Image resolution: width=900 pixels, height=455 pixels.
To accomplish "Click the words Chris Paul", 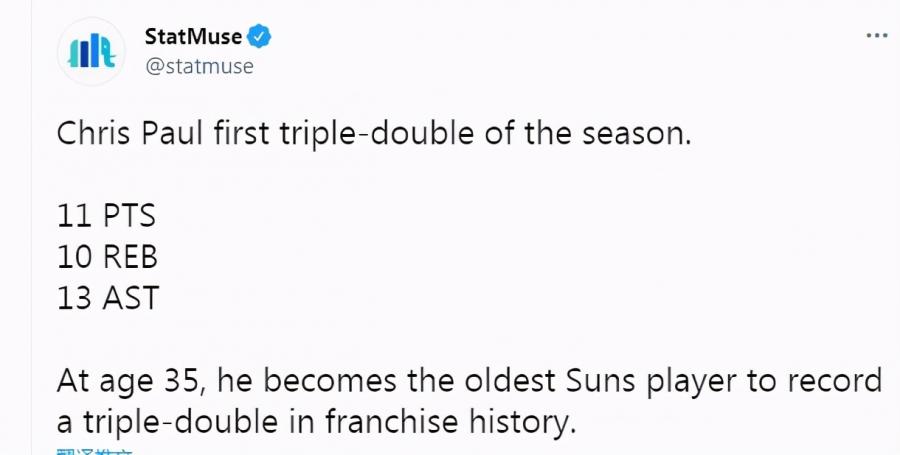I will click(x=130, y=134).
